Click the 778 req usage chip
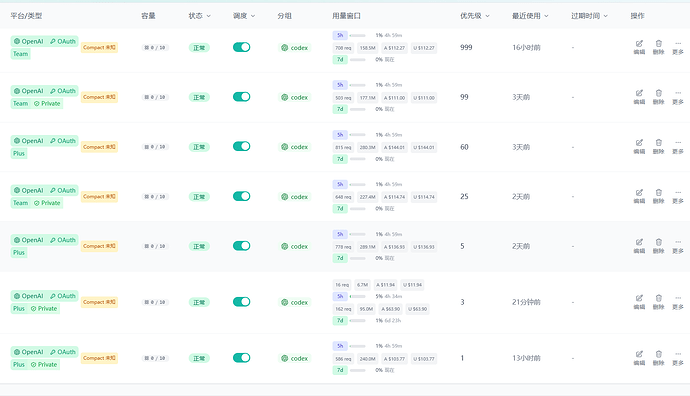 tap(343, 247)
